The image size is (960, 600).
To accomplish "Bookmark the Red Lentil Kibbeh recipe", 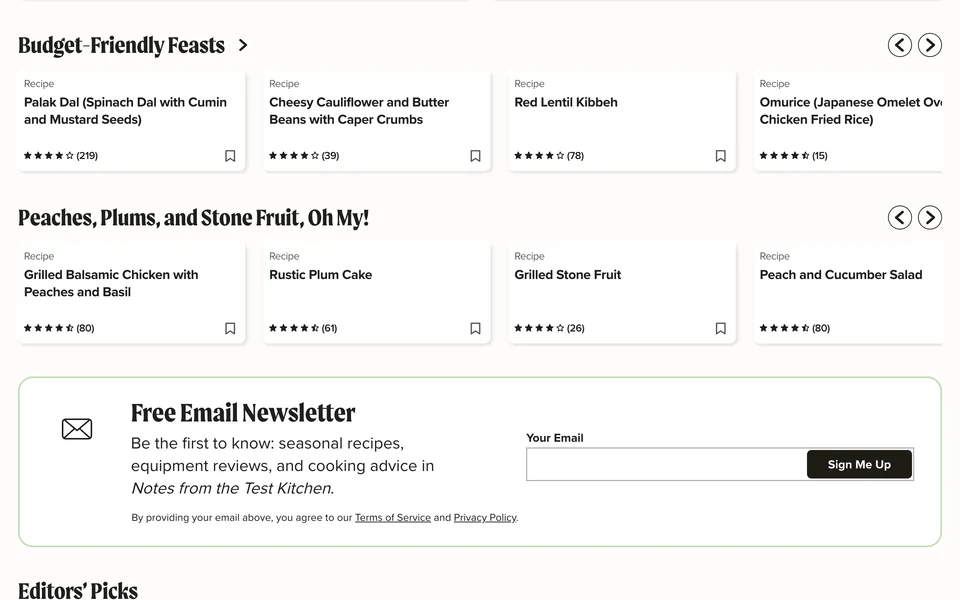I will [x=721, y=156].
